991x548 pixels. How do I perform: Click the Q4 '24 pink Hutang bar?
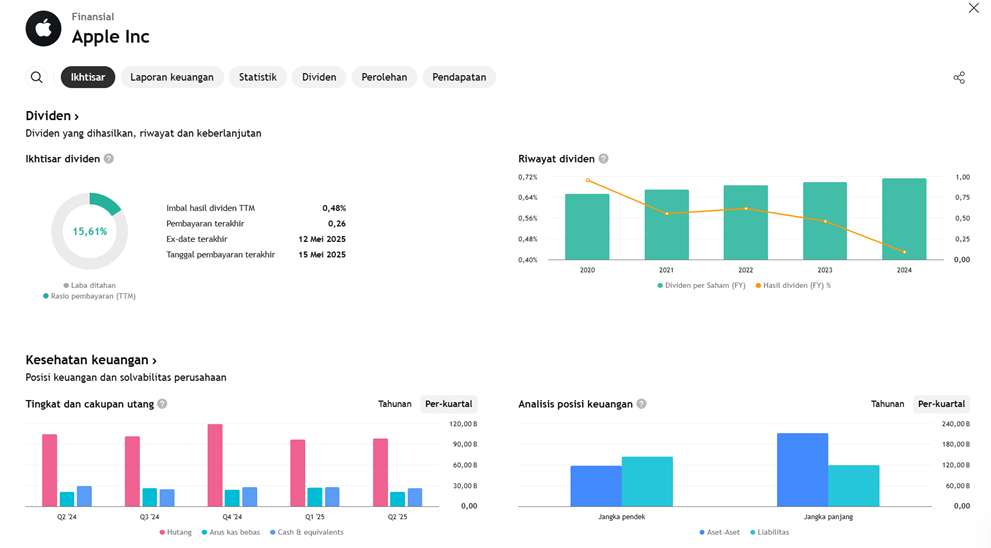215,465
